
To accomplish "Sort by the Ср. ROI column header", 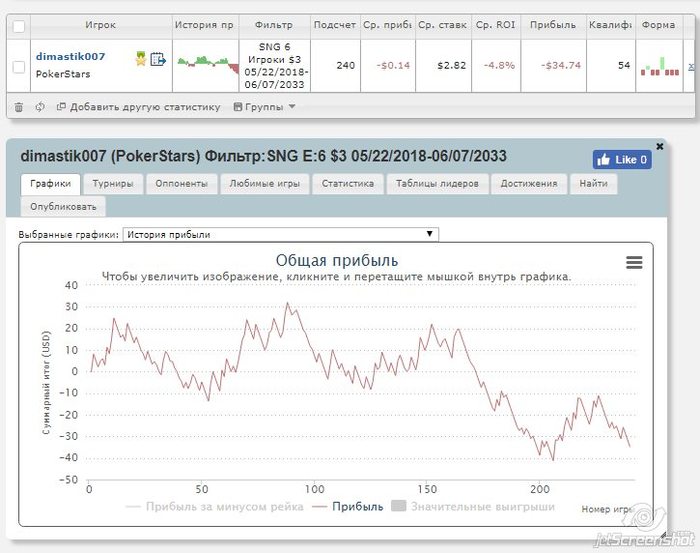I will 496,25.
